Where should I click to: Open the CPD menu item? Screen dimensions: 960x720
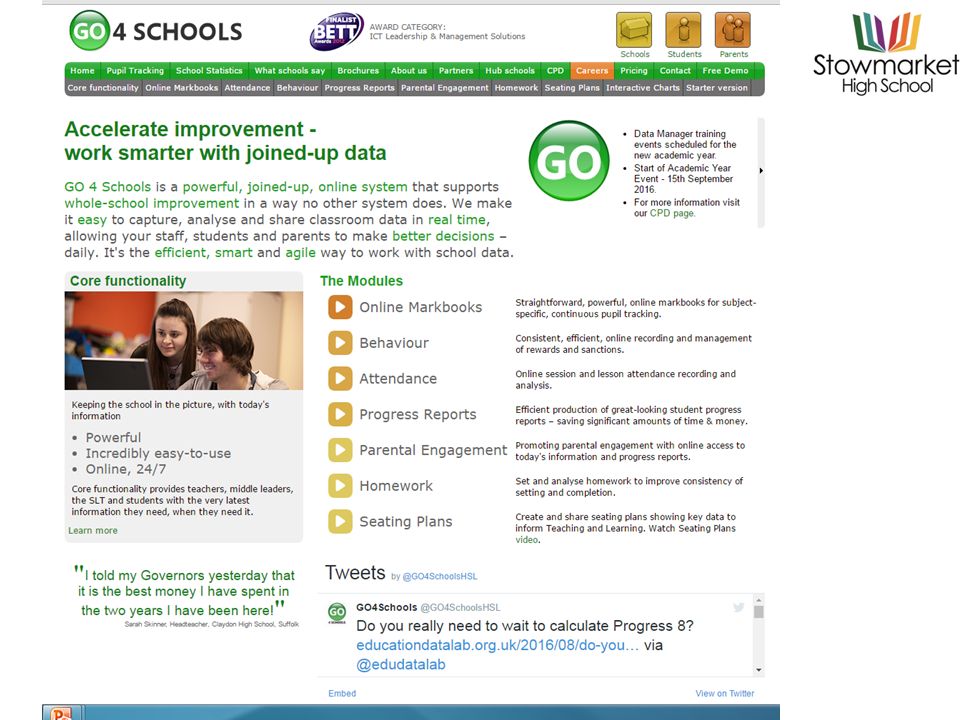(x=555, y=70)
